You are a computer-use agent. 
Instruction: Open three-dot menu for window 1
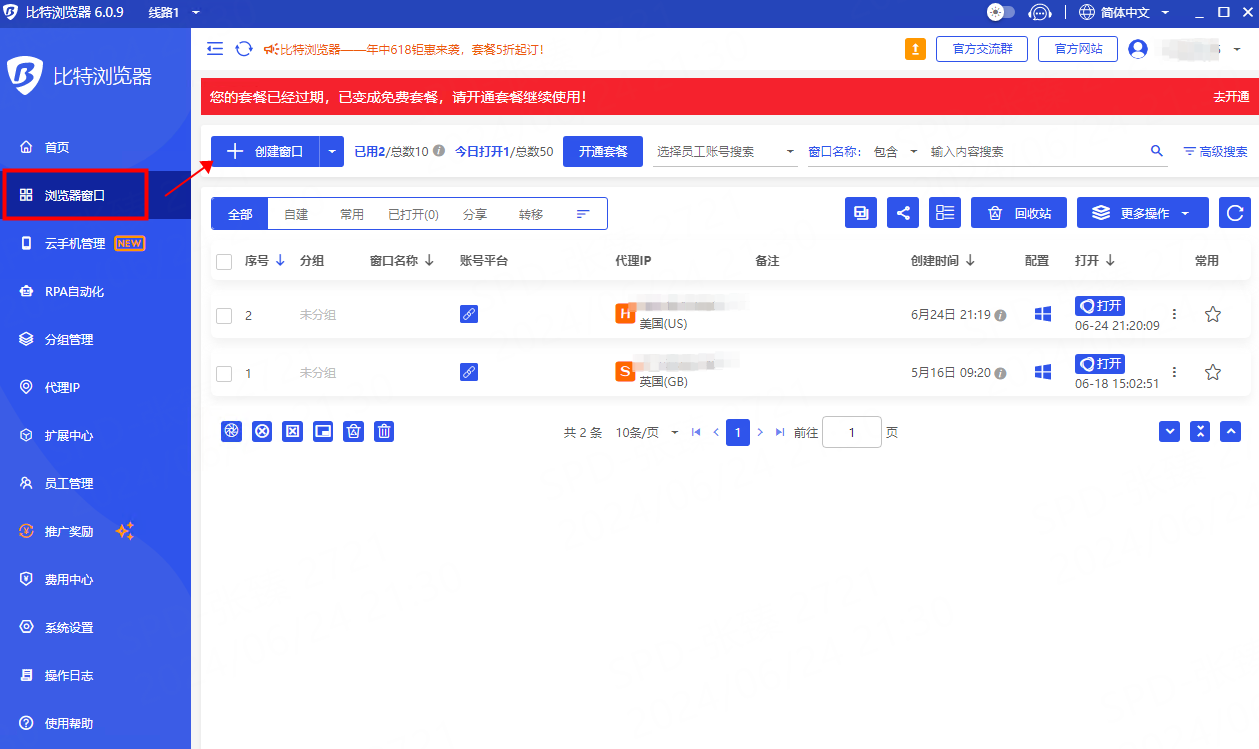(1174, 372)
